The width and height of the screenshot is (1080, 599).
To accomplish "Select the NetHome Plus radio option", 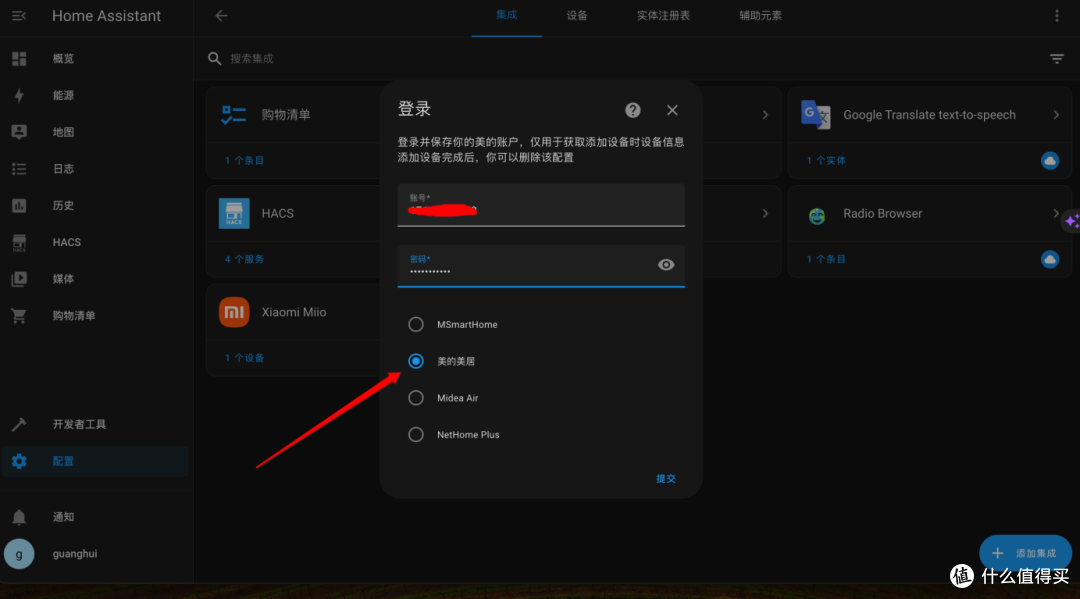I will [x=415, y=434].
